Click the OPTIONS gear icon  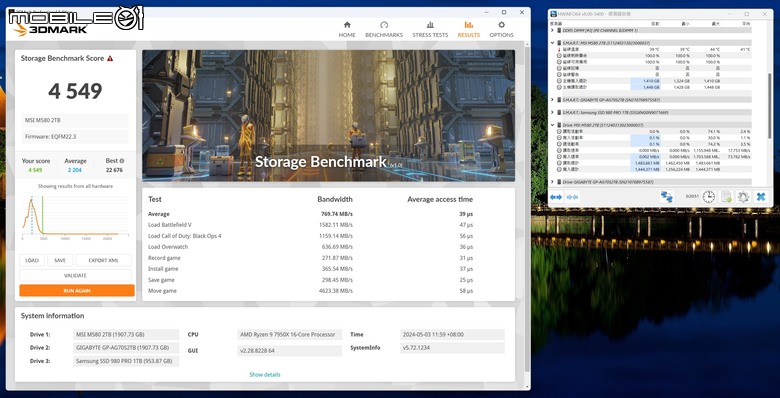pos(501,25)
